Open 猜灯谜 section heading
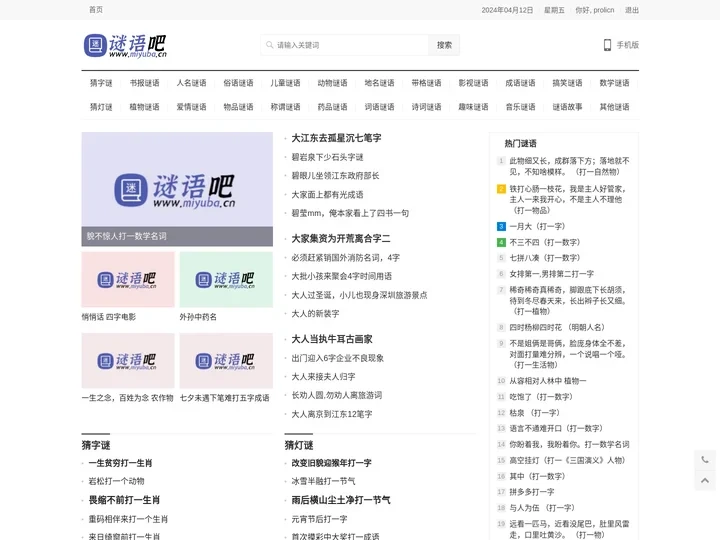720x540 pixels. point(299,445)
